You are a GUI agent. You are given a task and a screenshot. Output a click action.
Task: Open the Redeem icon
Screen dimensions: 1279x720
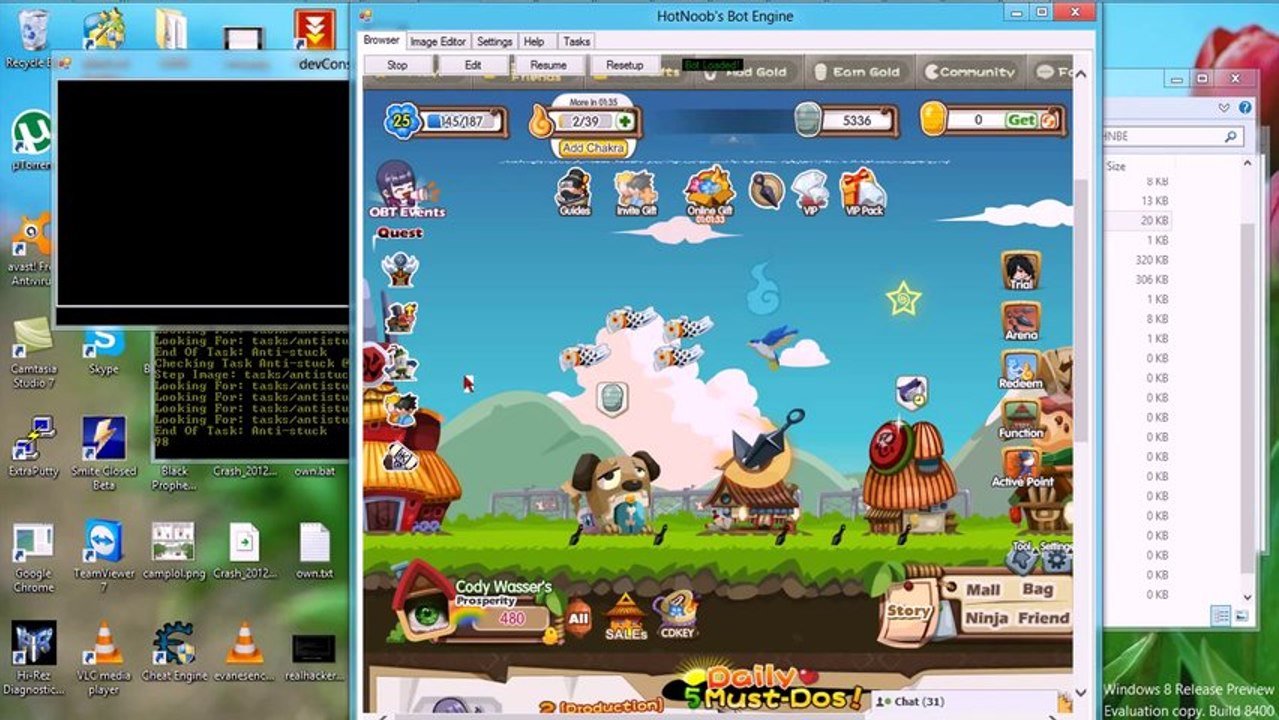click(x=1021, y=370)
